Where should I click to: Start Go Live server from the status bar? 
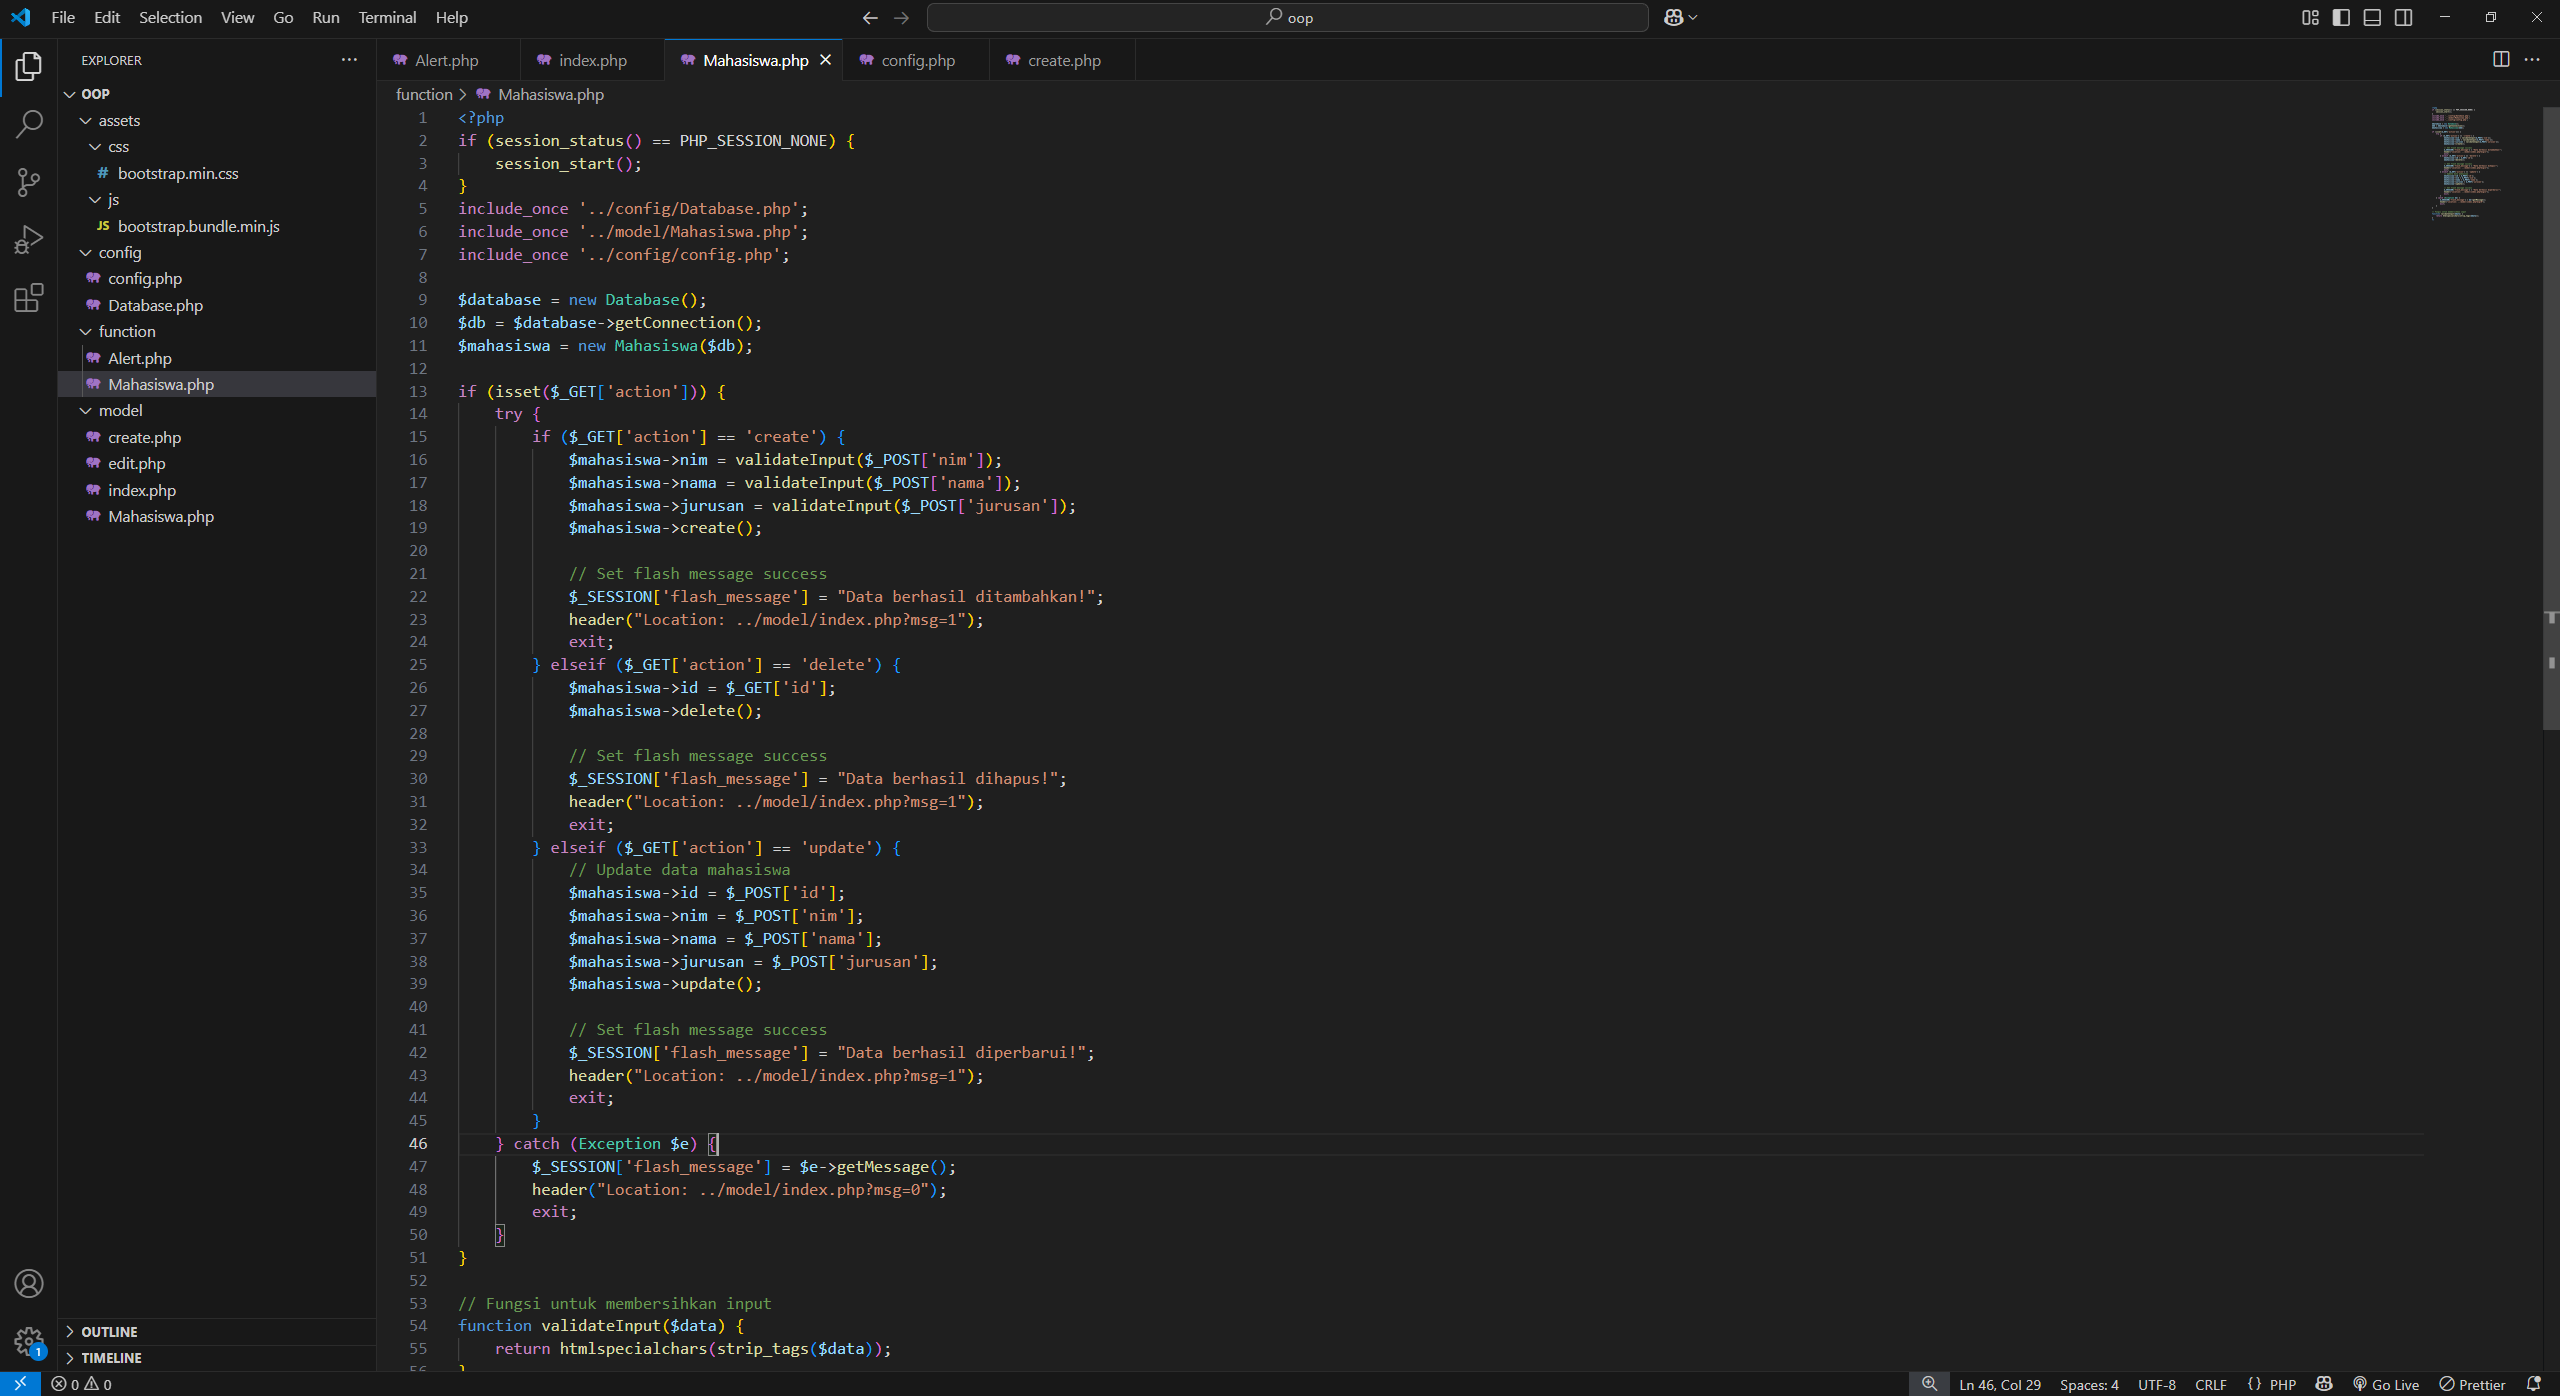tap(2387, 1383)
